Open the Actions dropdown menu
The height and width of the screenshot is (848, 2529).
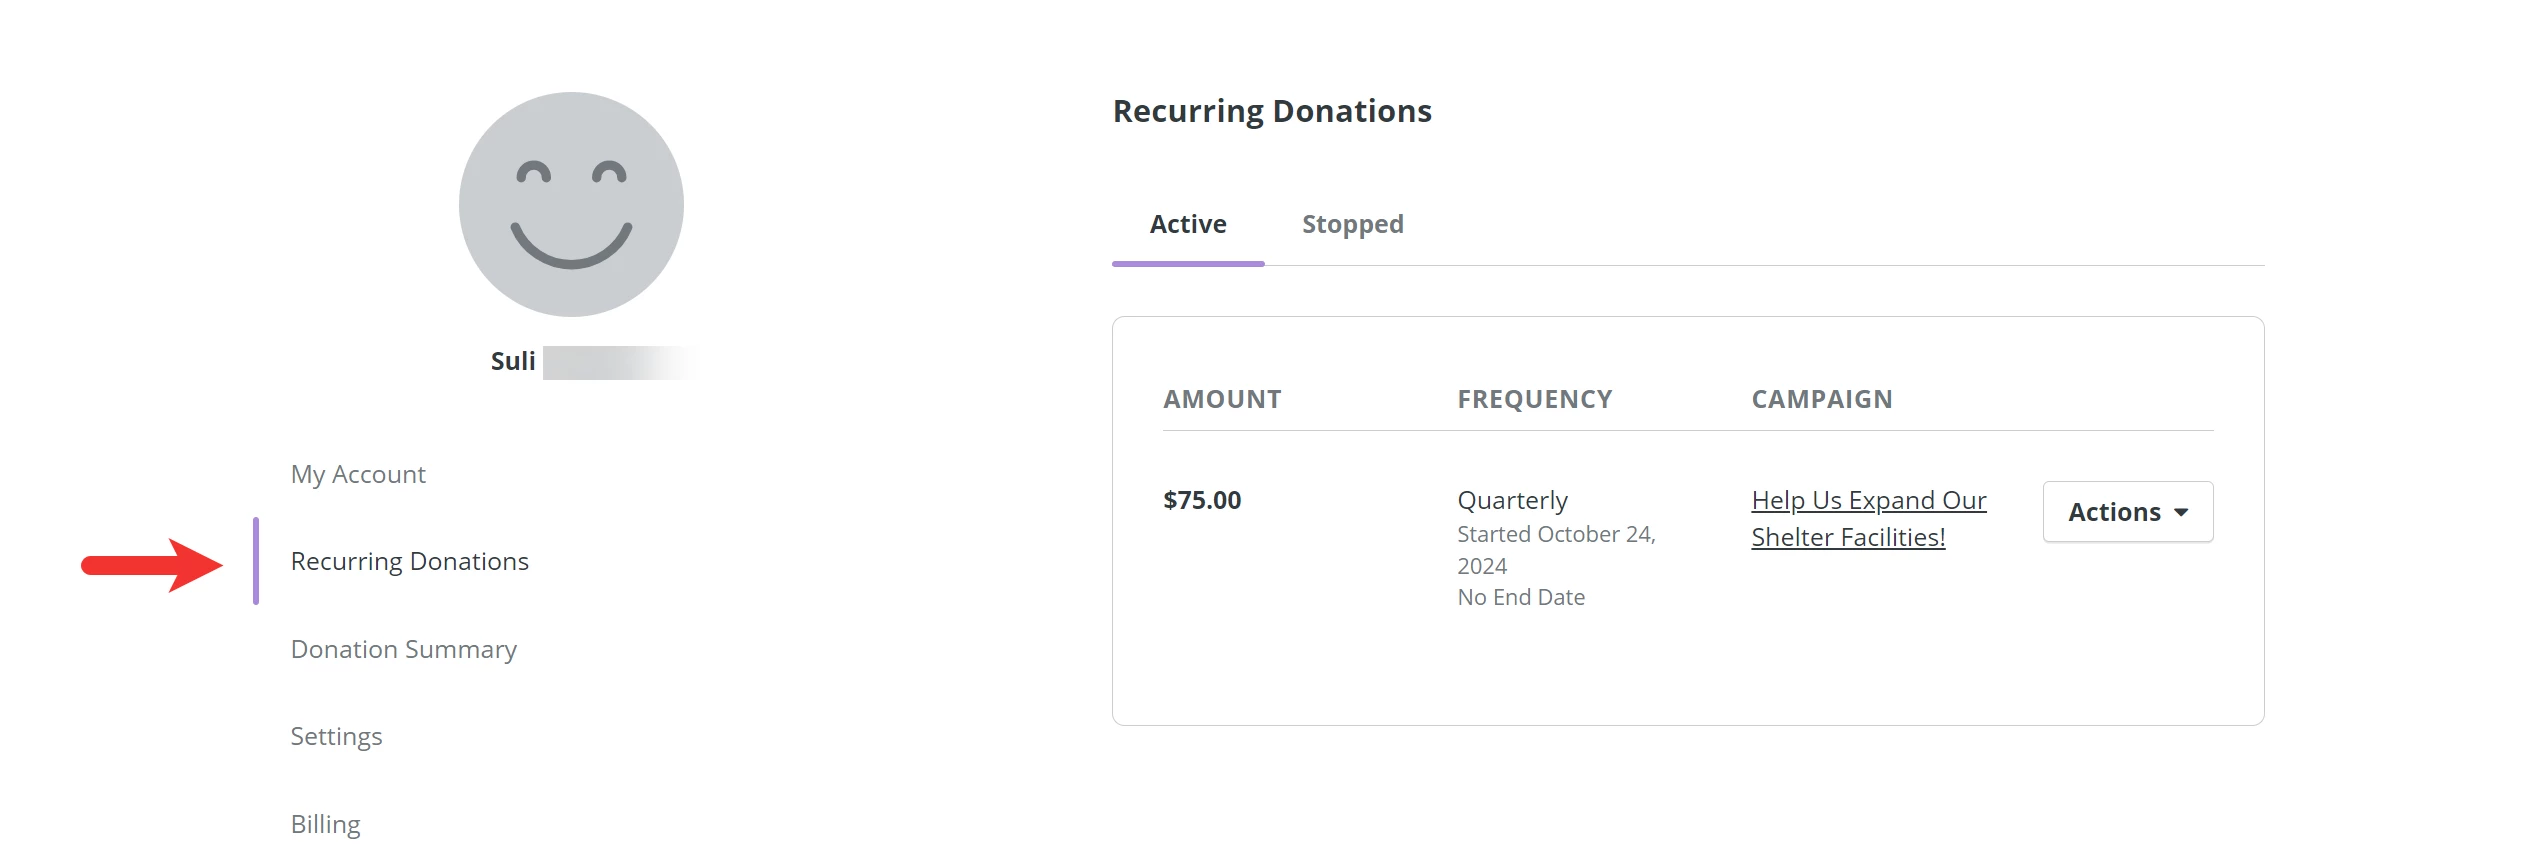tap(2126, 511)
